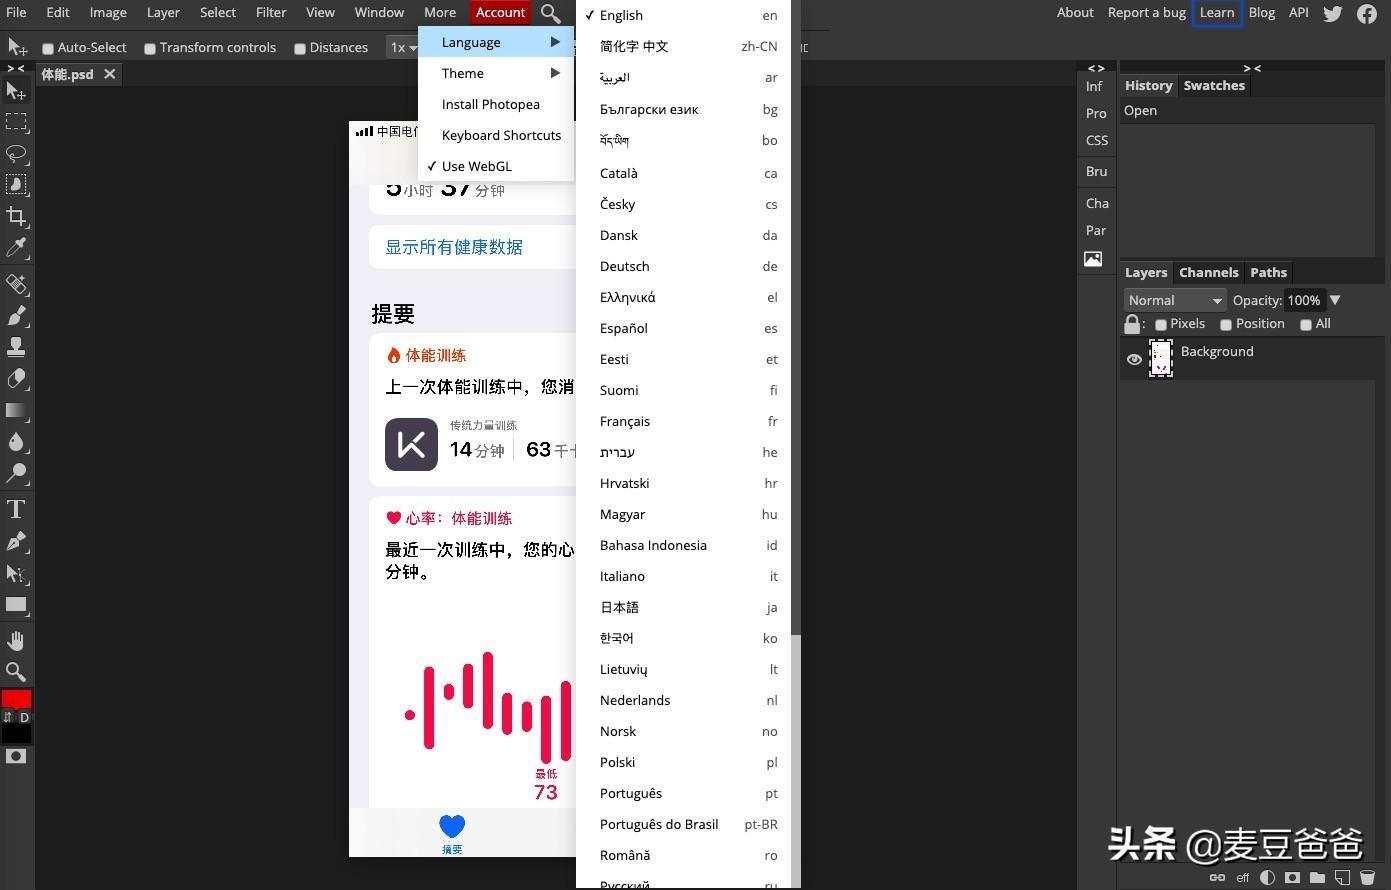Enable the Transform controls checkbox
Image resolution: width=1391 pixels, height=890 pixels.
coord(150,48)
